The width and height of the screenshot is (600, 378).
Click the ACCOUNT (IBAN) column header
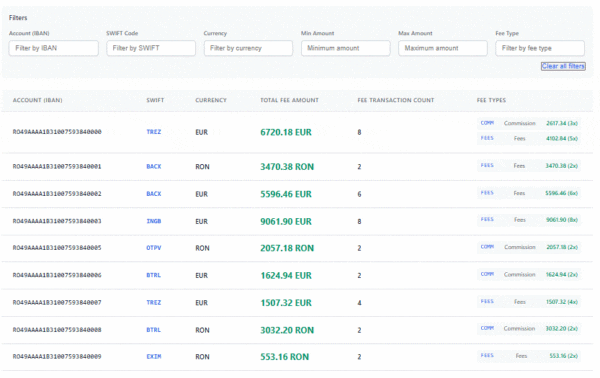38,100
